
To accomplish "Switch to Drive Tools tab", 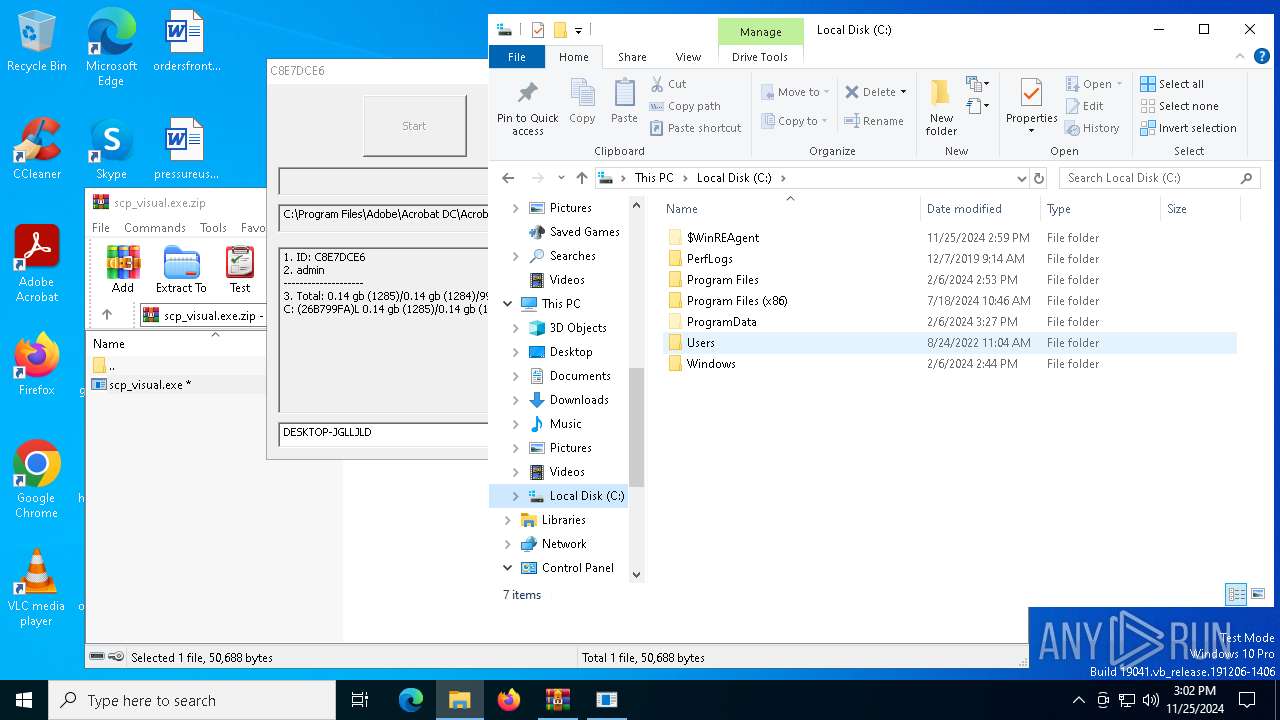I will [x=760, y=57].
